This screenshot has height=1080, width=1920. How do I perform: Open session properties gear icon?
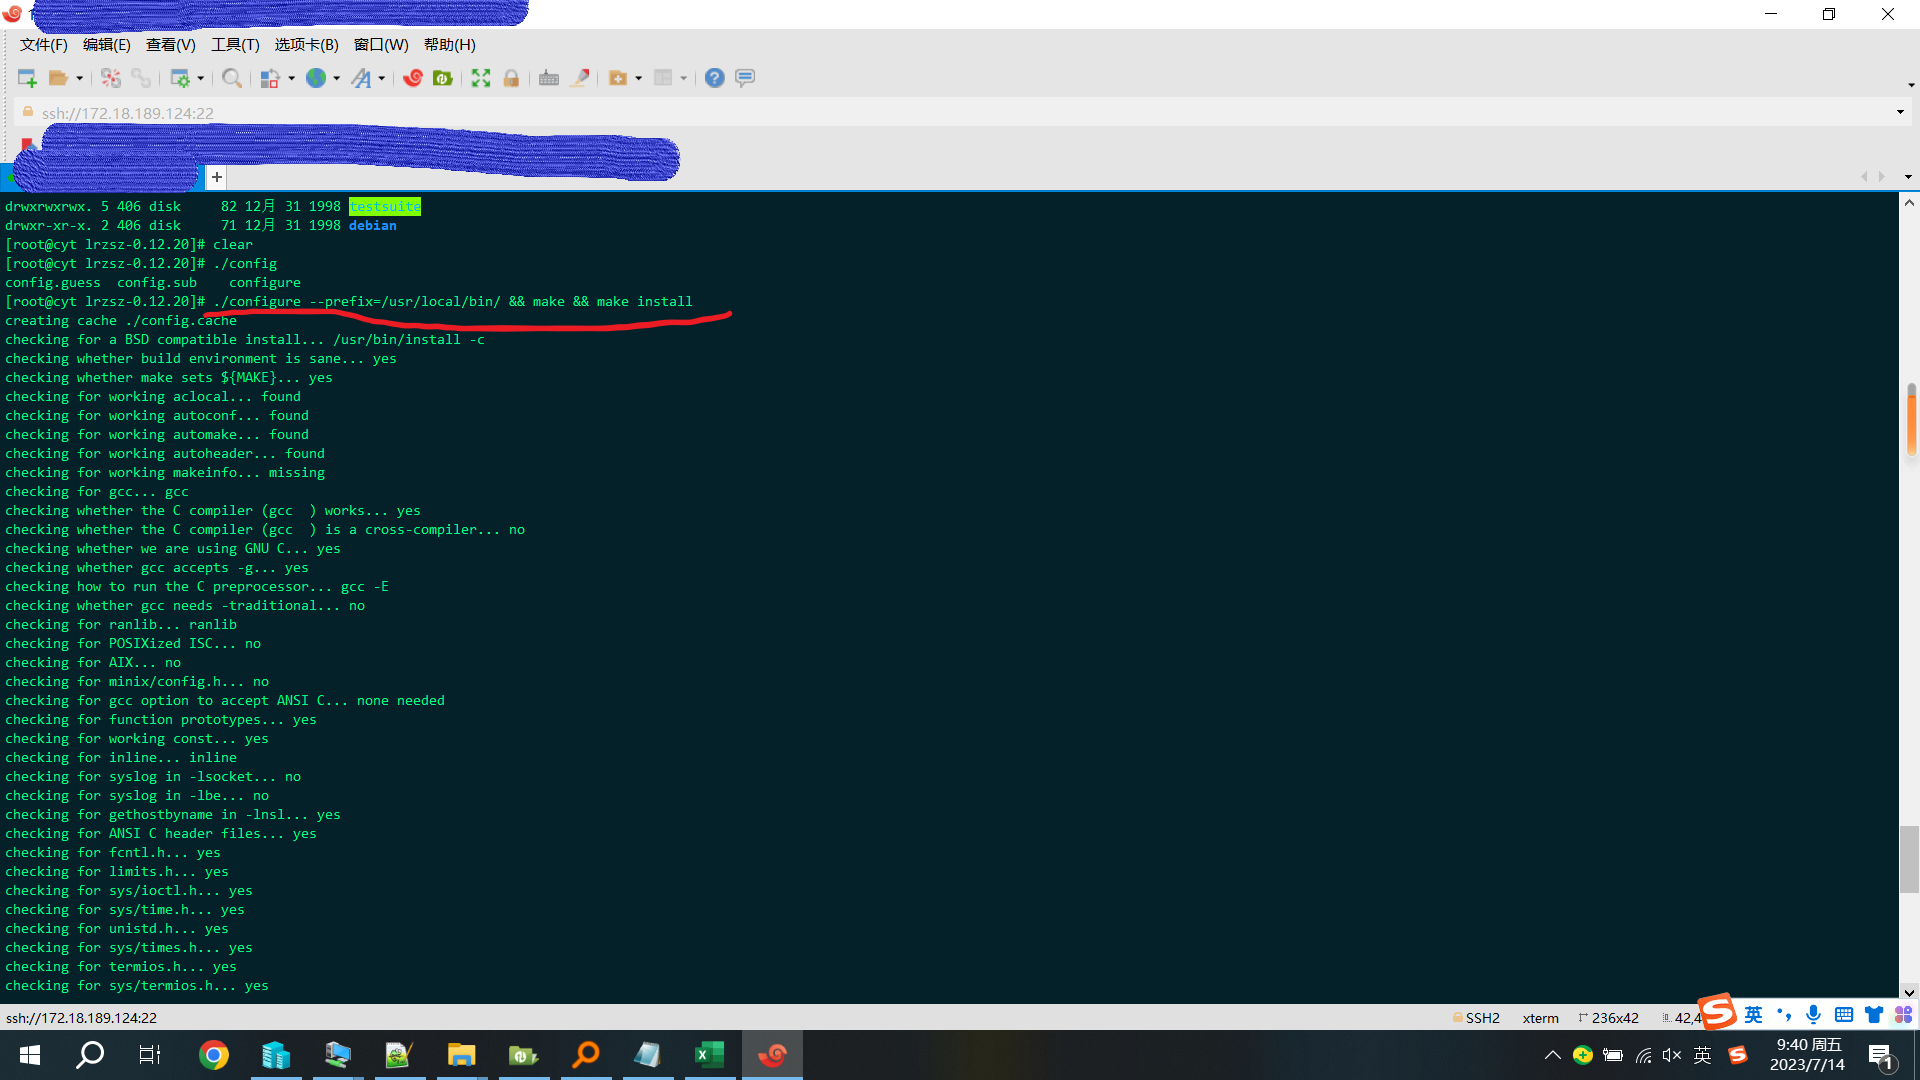(180, 78)
